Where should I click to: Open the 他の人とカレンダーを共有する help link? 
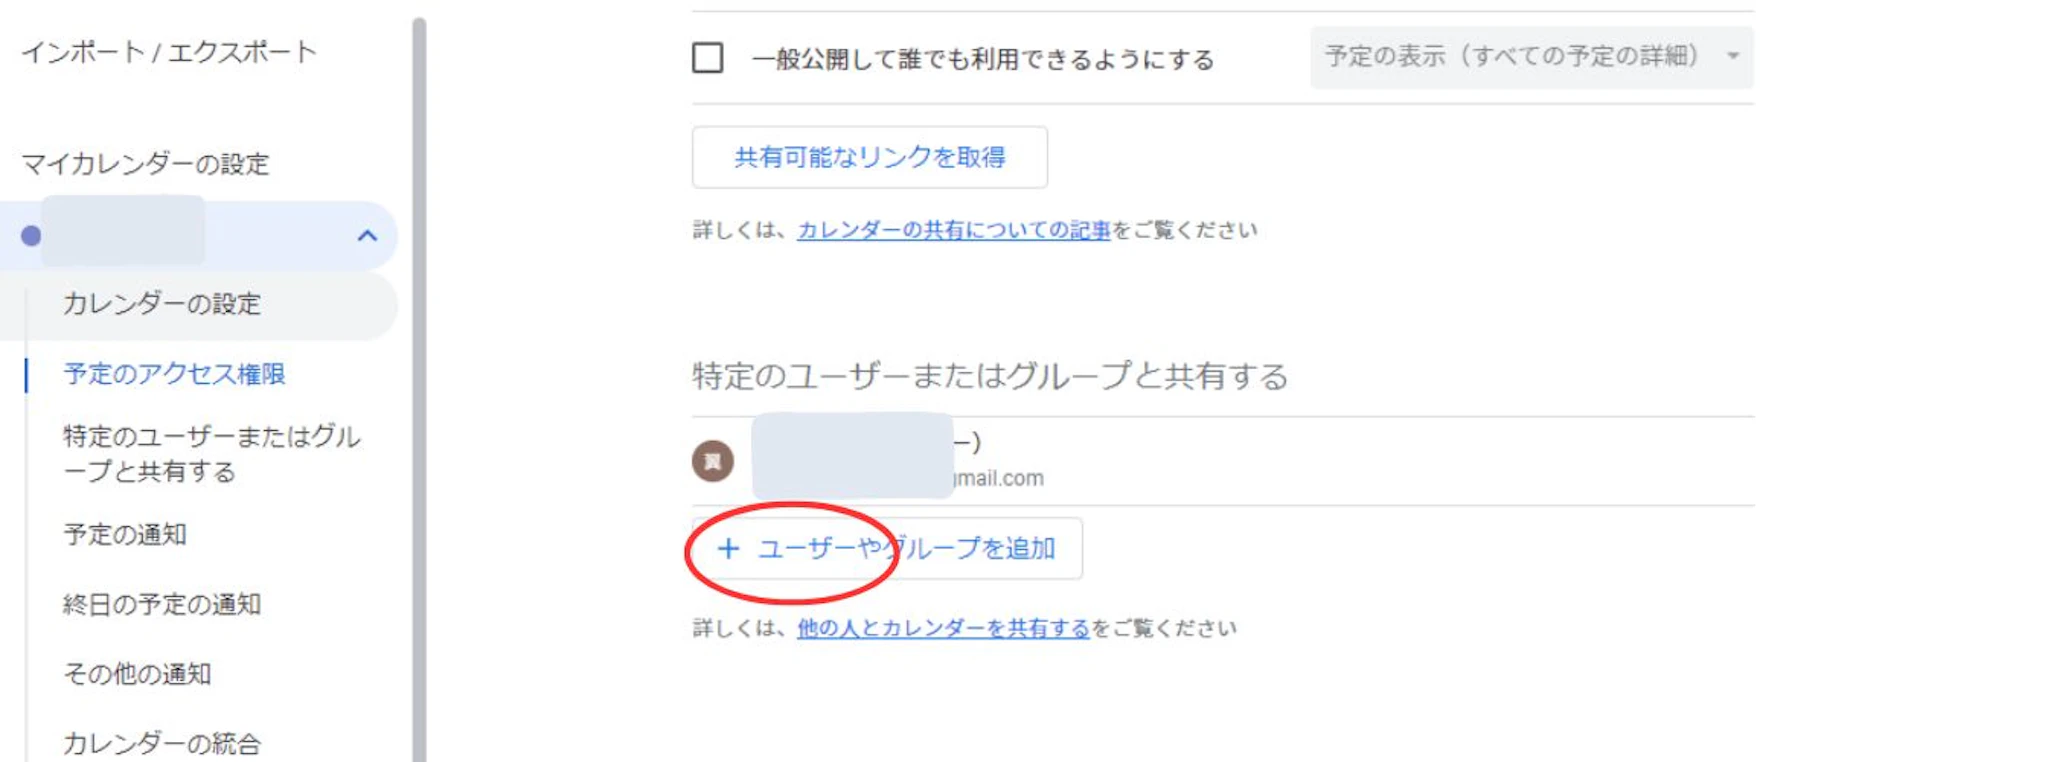pyautogui.click(x=942, y=628)
